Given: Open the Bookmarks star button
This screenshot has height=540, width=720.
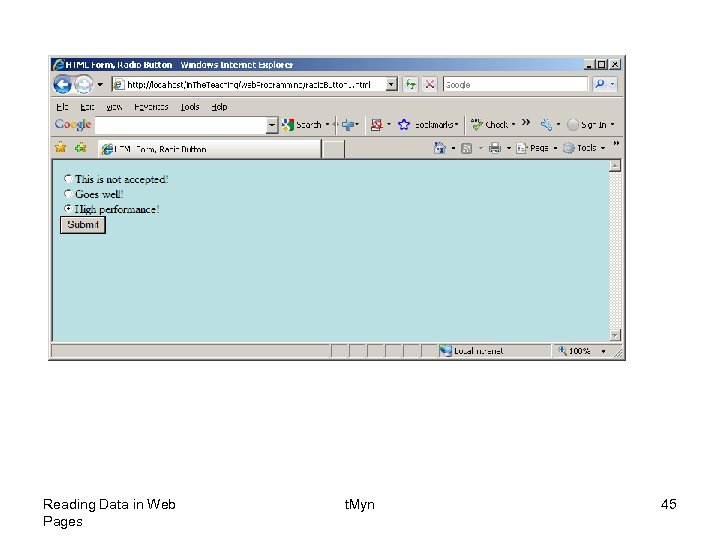Looking at the screenshot, I should coord(428,124).
